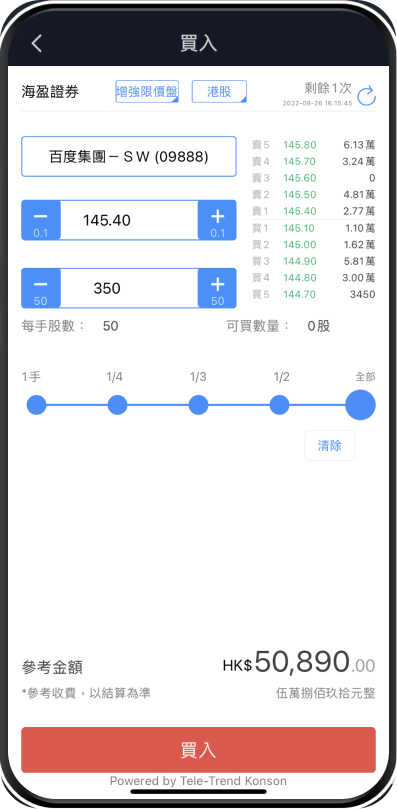This screenshot has height=809, width=397.
Task: Decrease price with the minus 0.1 button
Action: point(41,220)
